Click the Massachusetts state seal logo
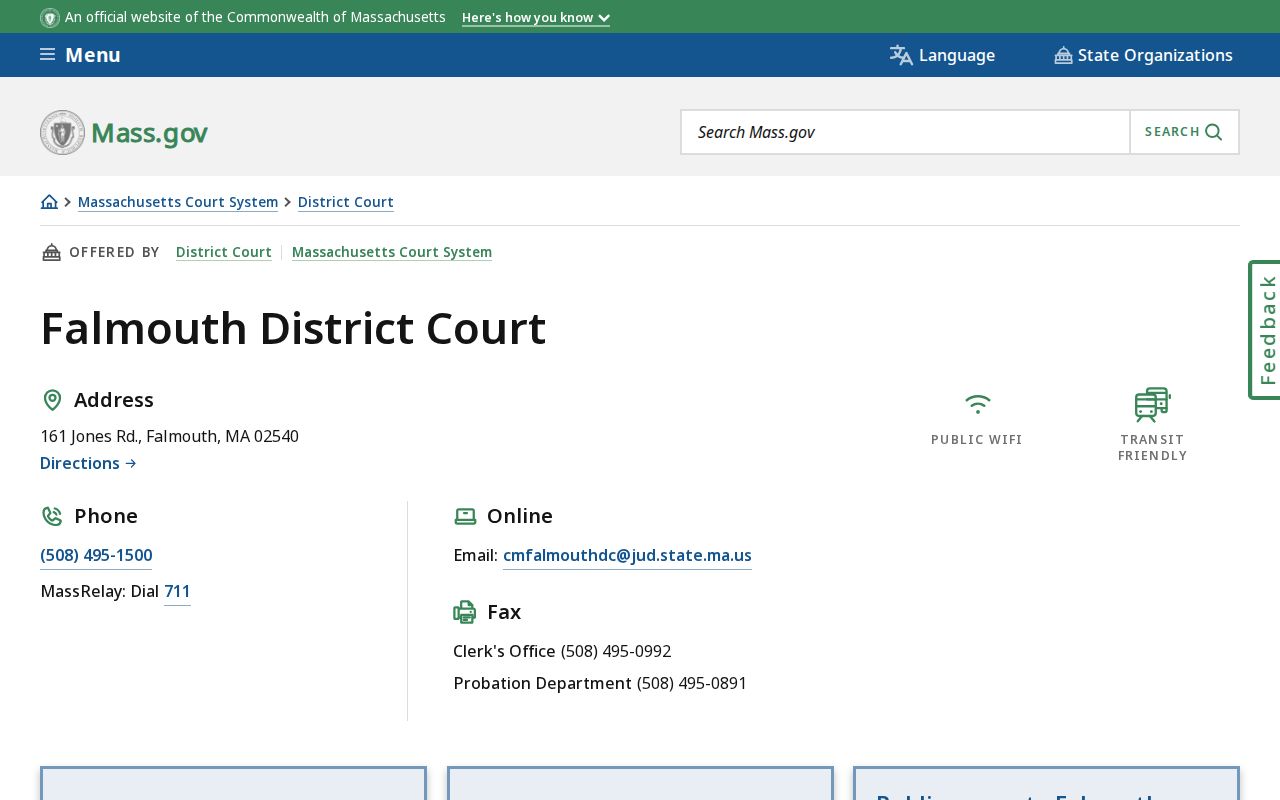 62,132
